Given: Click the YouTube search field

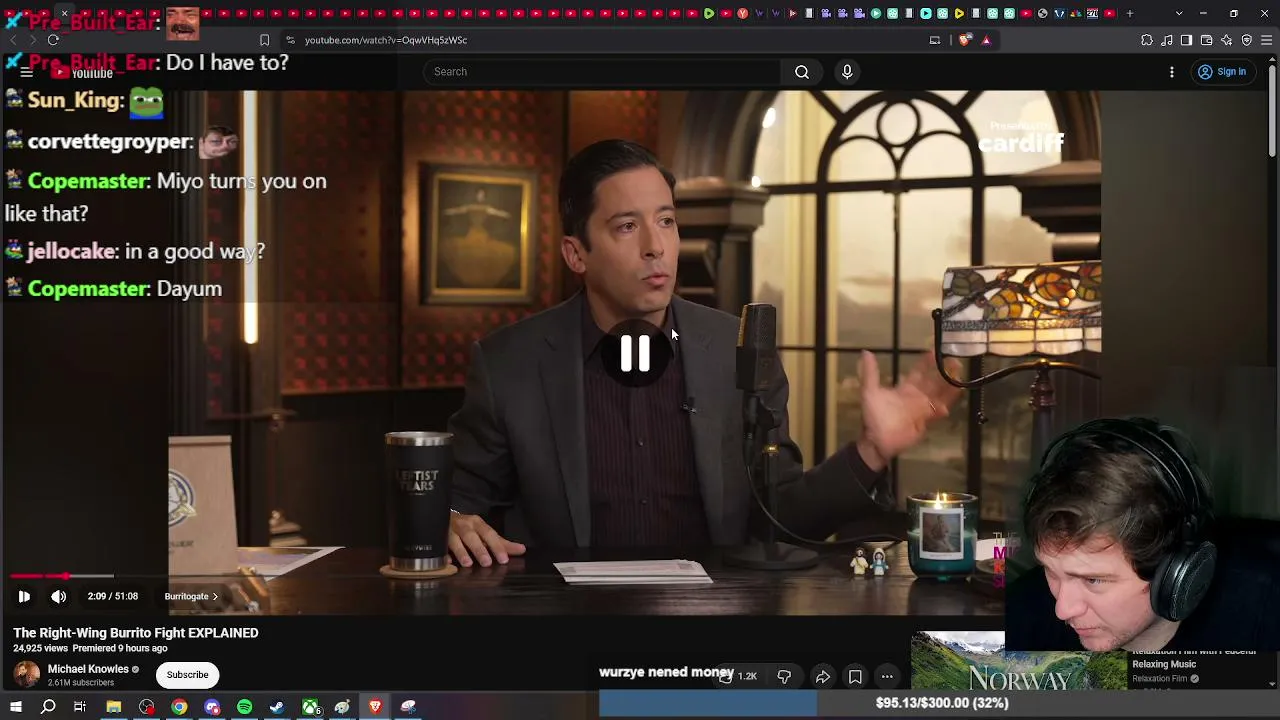Looking at the screenshot, I should (x=602, y=72).
